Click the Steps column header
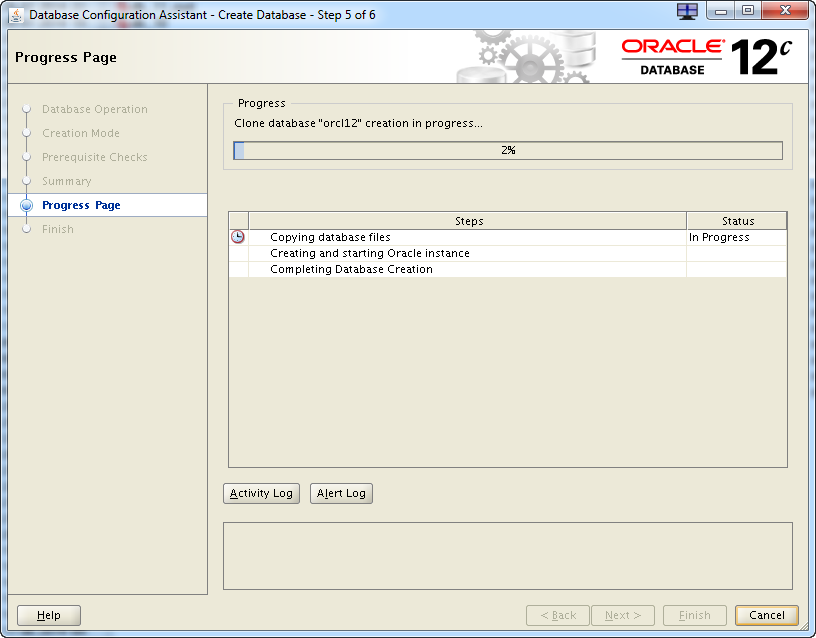816x638 pixels. 468,221
